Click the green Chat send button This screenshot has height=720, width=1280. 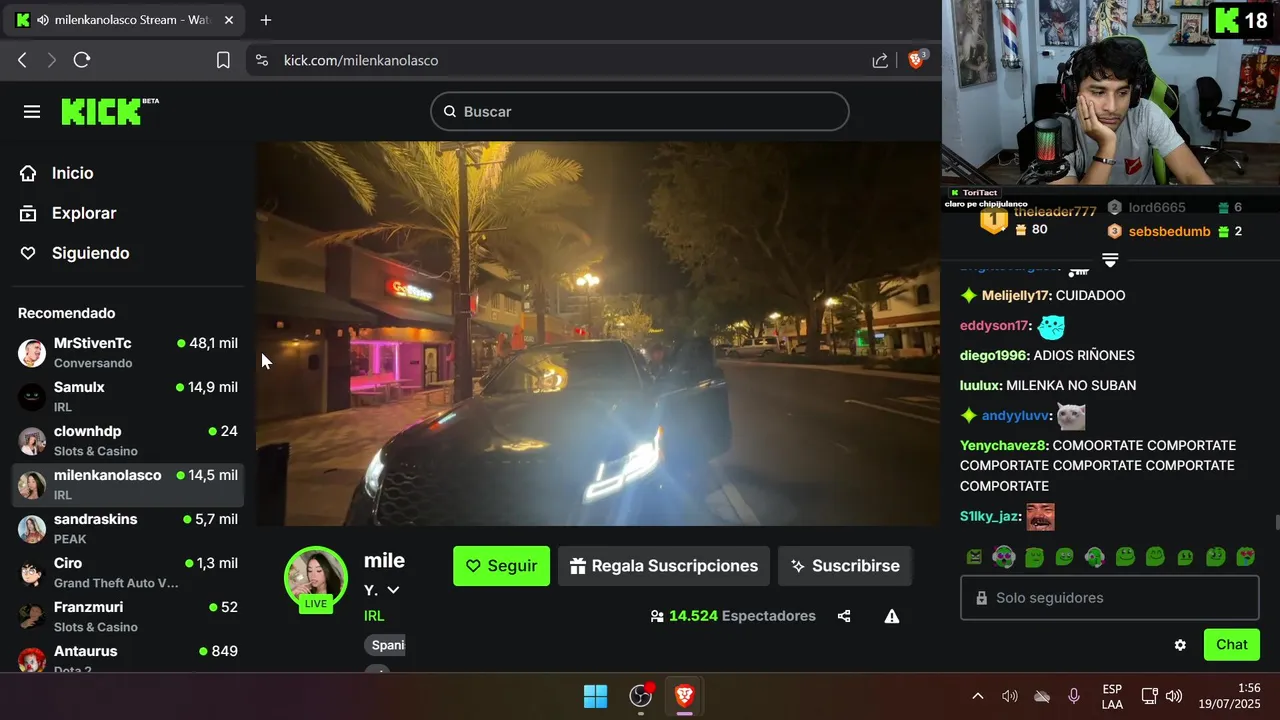tap(1231, 645)
